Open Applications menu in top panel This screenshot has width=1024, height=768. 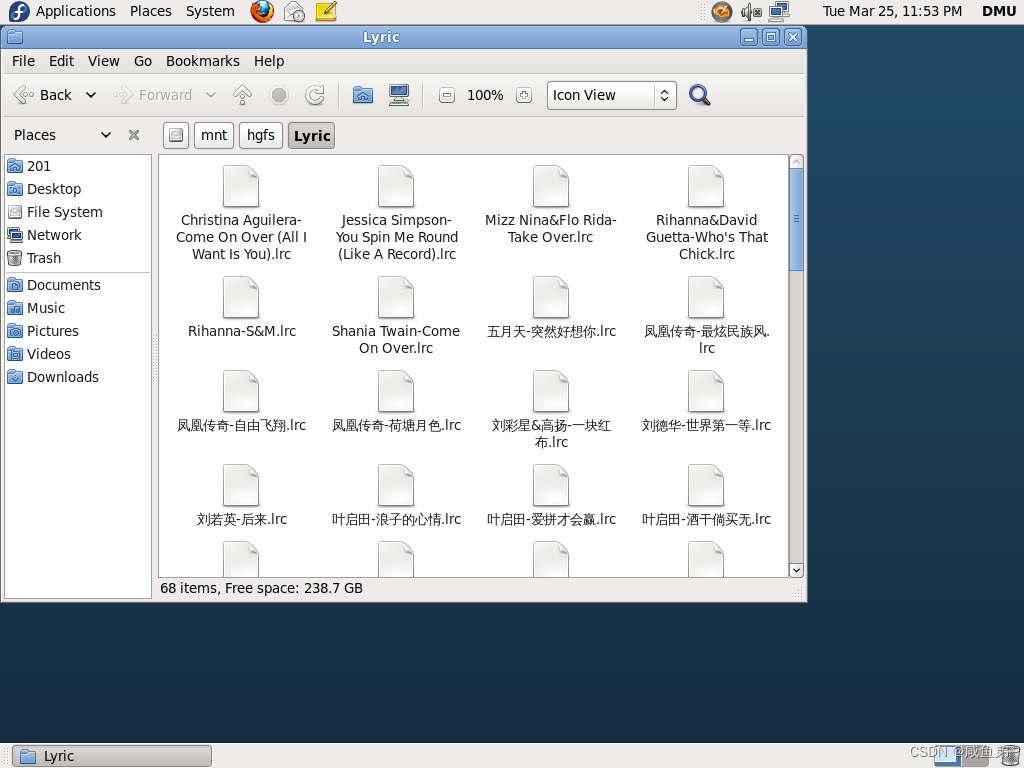pyautogui.click(x=63, y=11)
